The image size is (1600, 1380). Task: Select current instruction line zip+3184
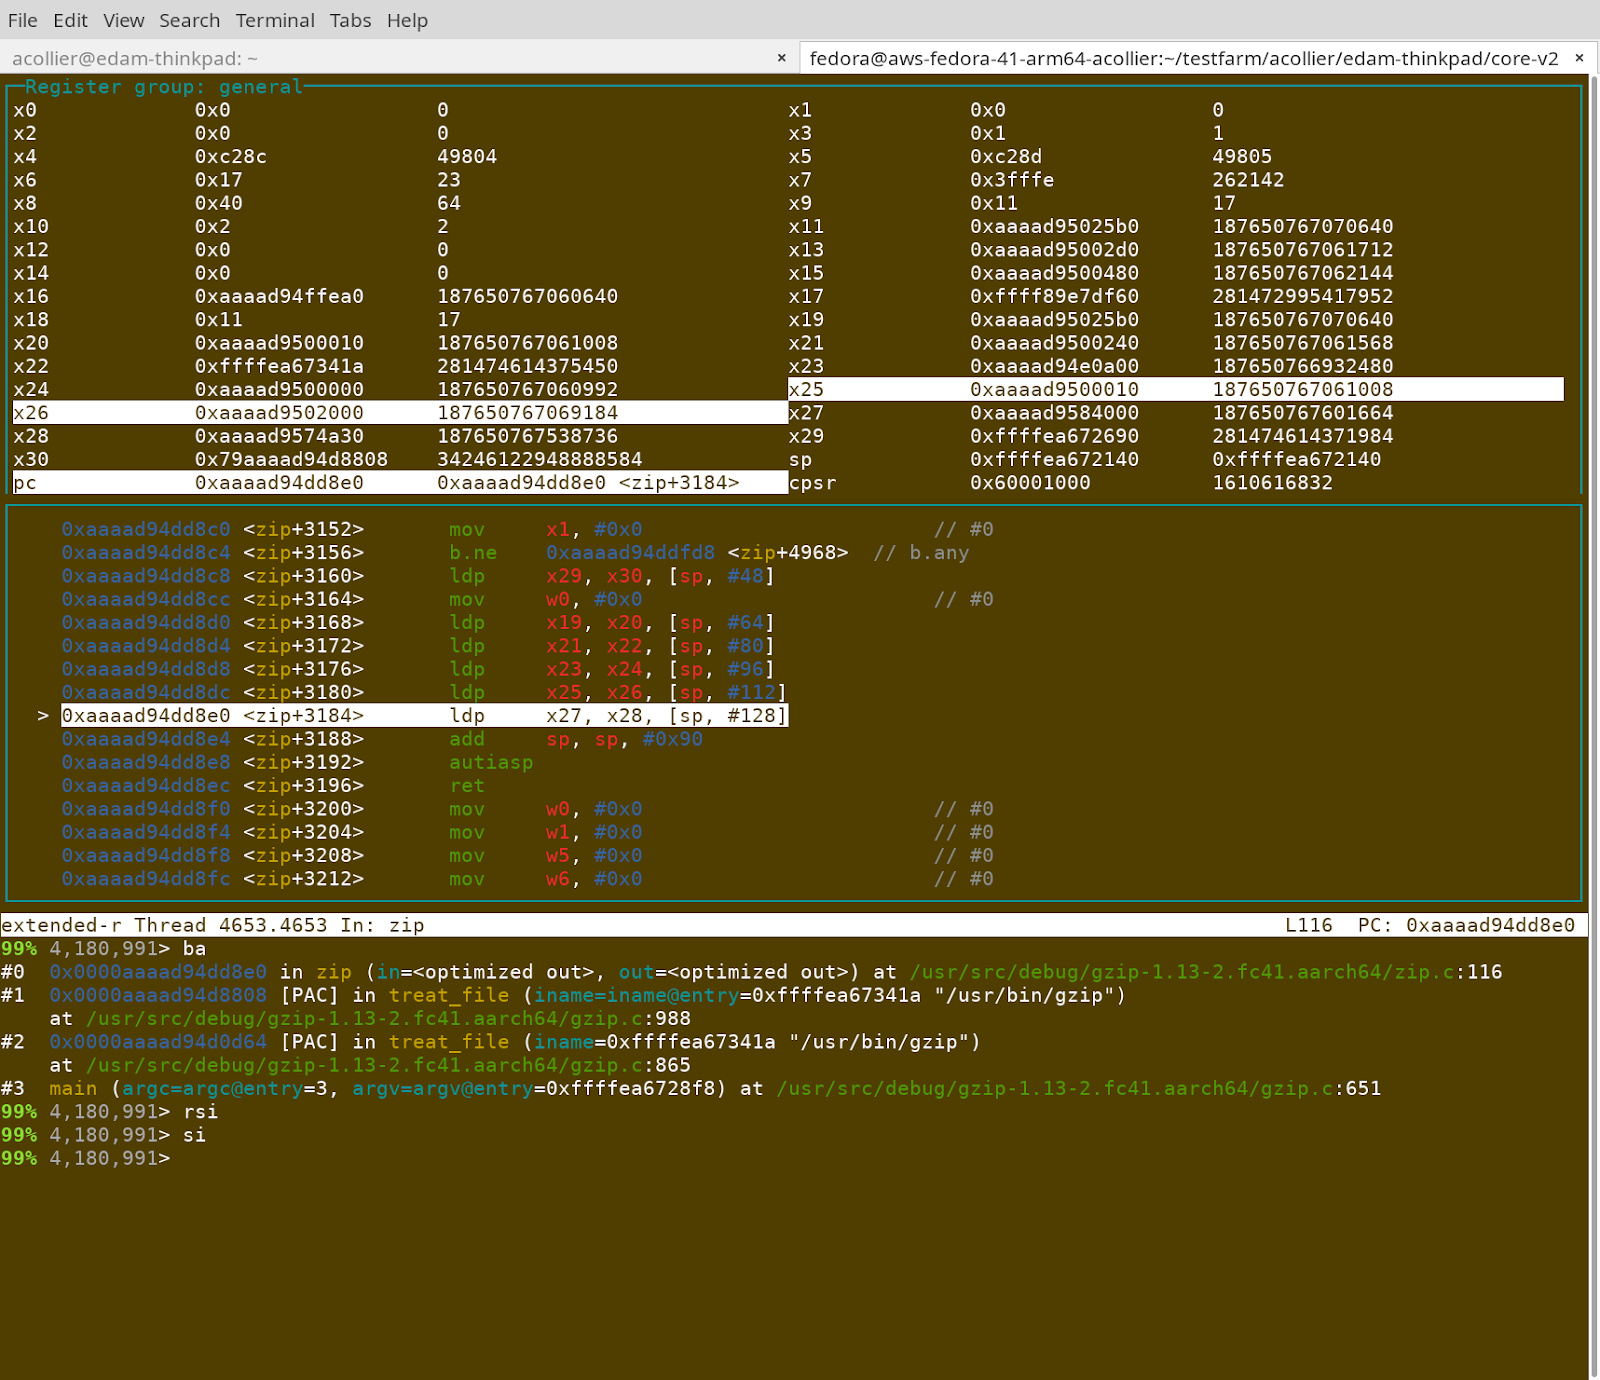coord(424,715)
